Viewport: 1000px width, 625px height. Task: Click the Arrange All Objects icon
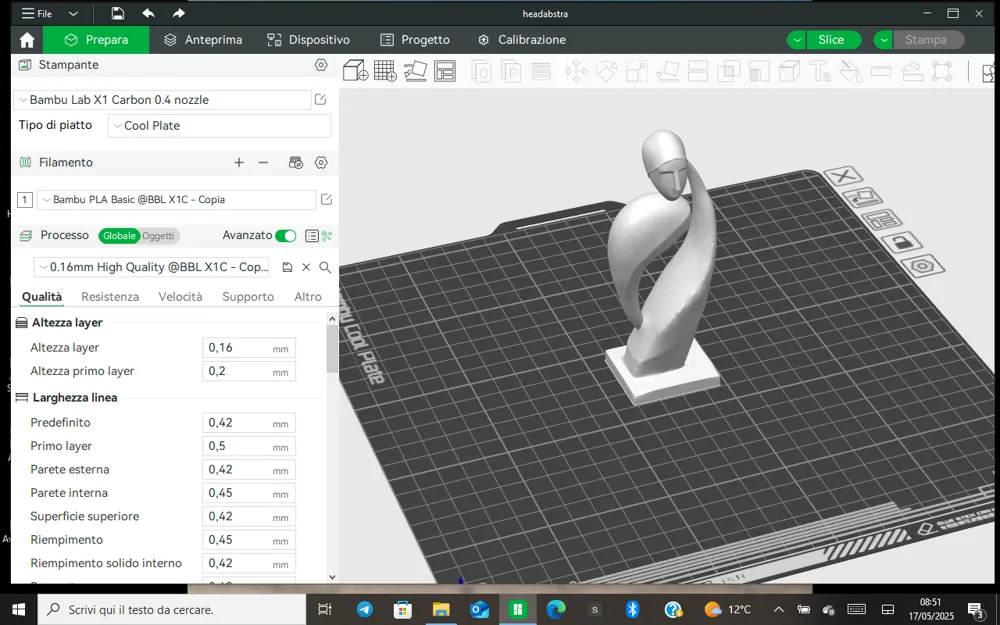tap(445, 70)
